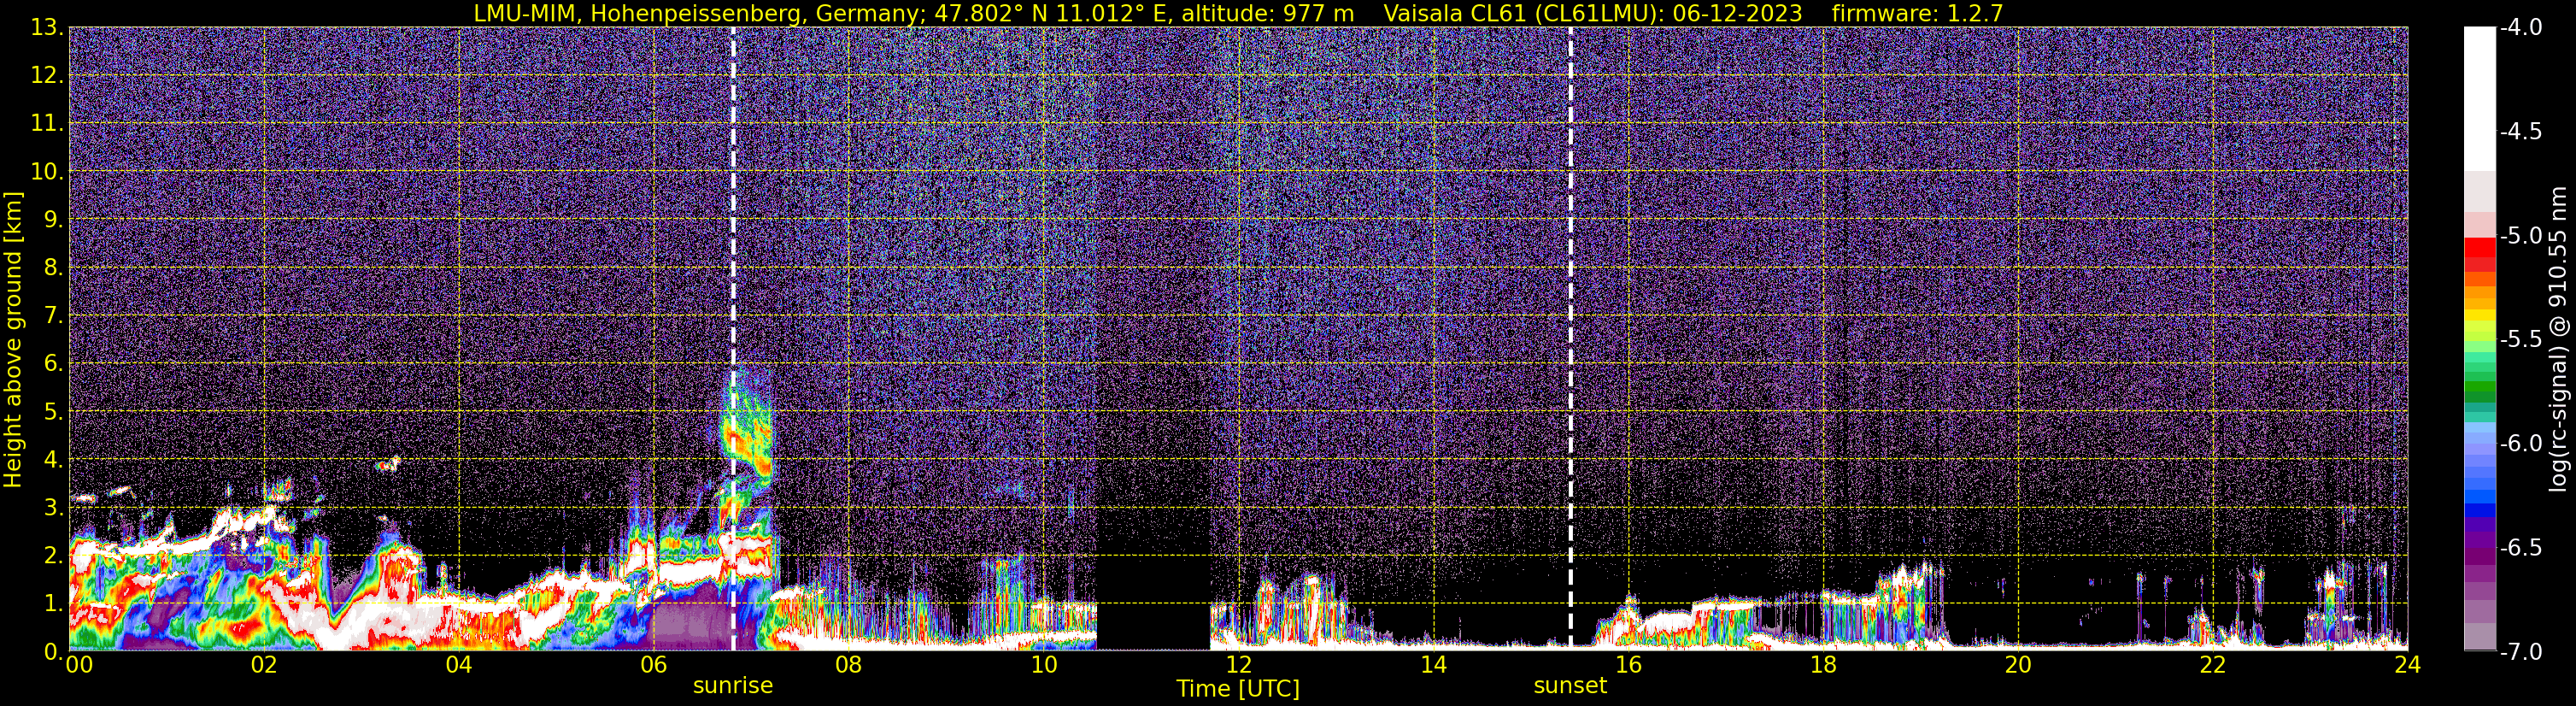Image resolution: width=2576 pixels, height=706 pixels.
Task: Click the height tick label '6.'
Action: tap(54, 363)
